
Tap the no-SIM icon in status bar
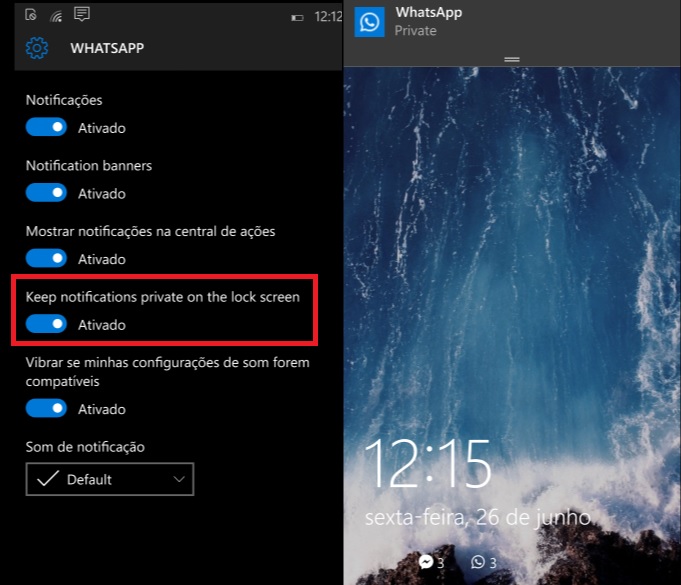click(32, 15)
